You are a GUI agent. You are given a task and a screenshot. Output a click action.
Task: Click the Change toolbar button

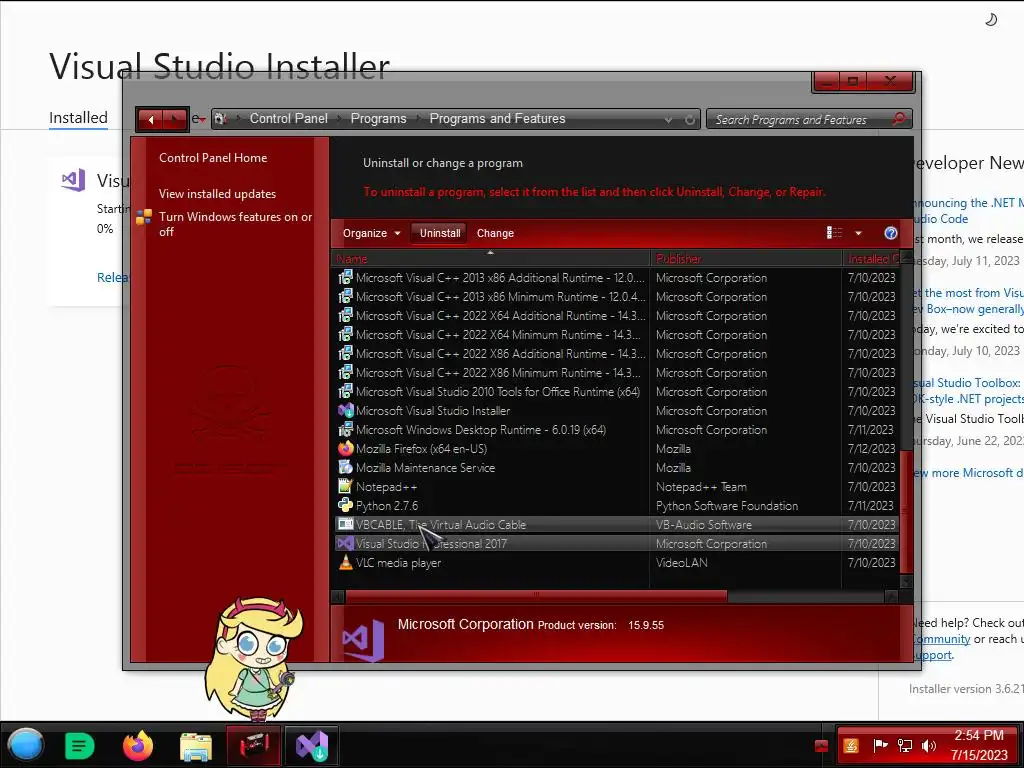coord(495,233)
